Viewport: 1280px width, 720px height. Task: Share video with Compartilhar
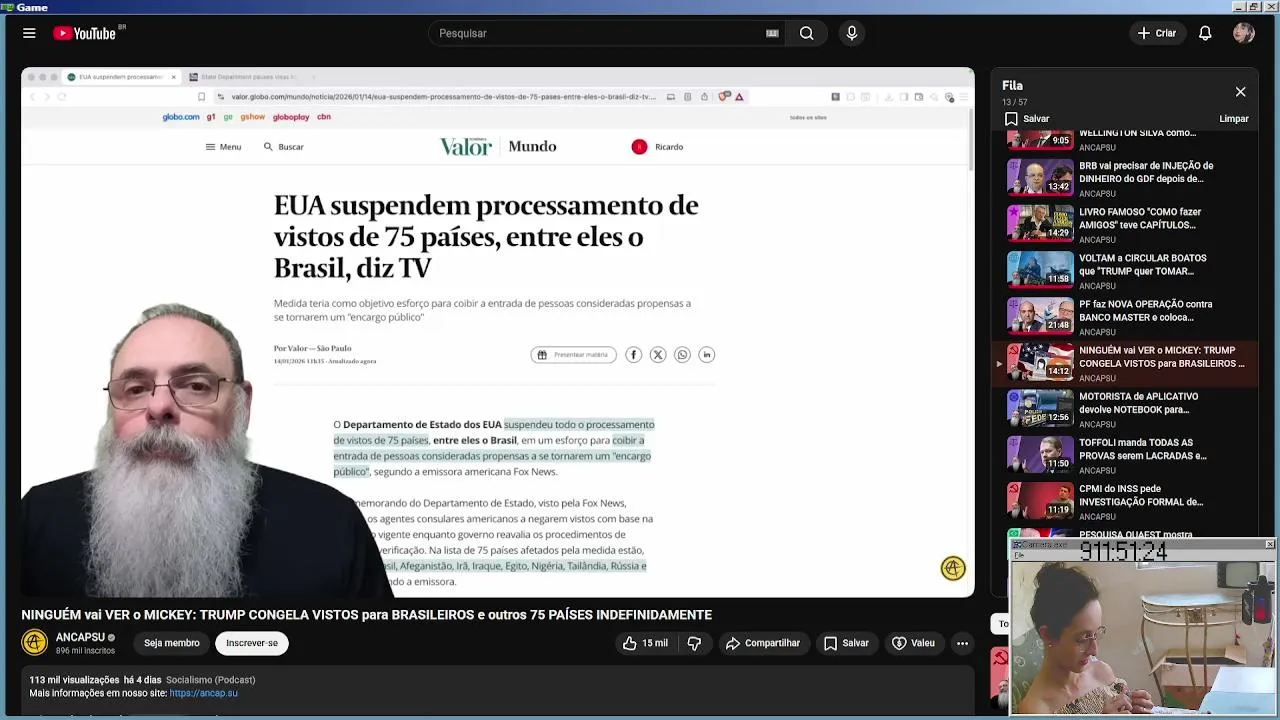tap(763, 643)
